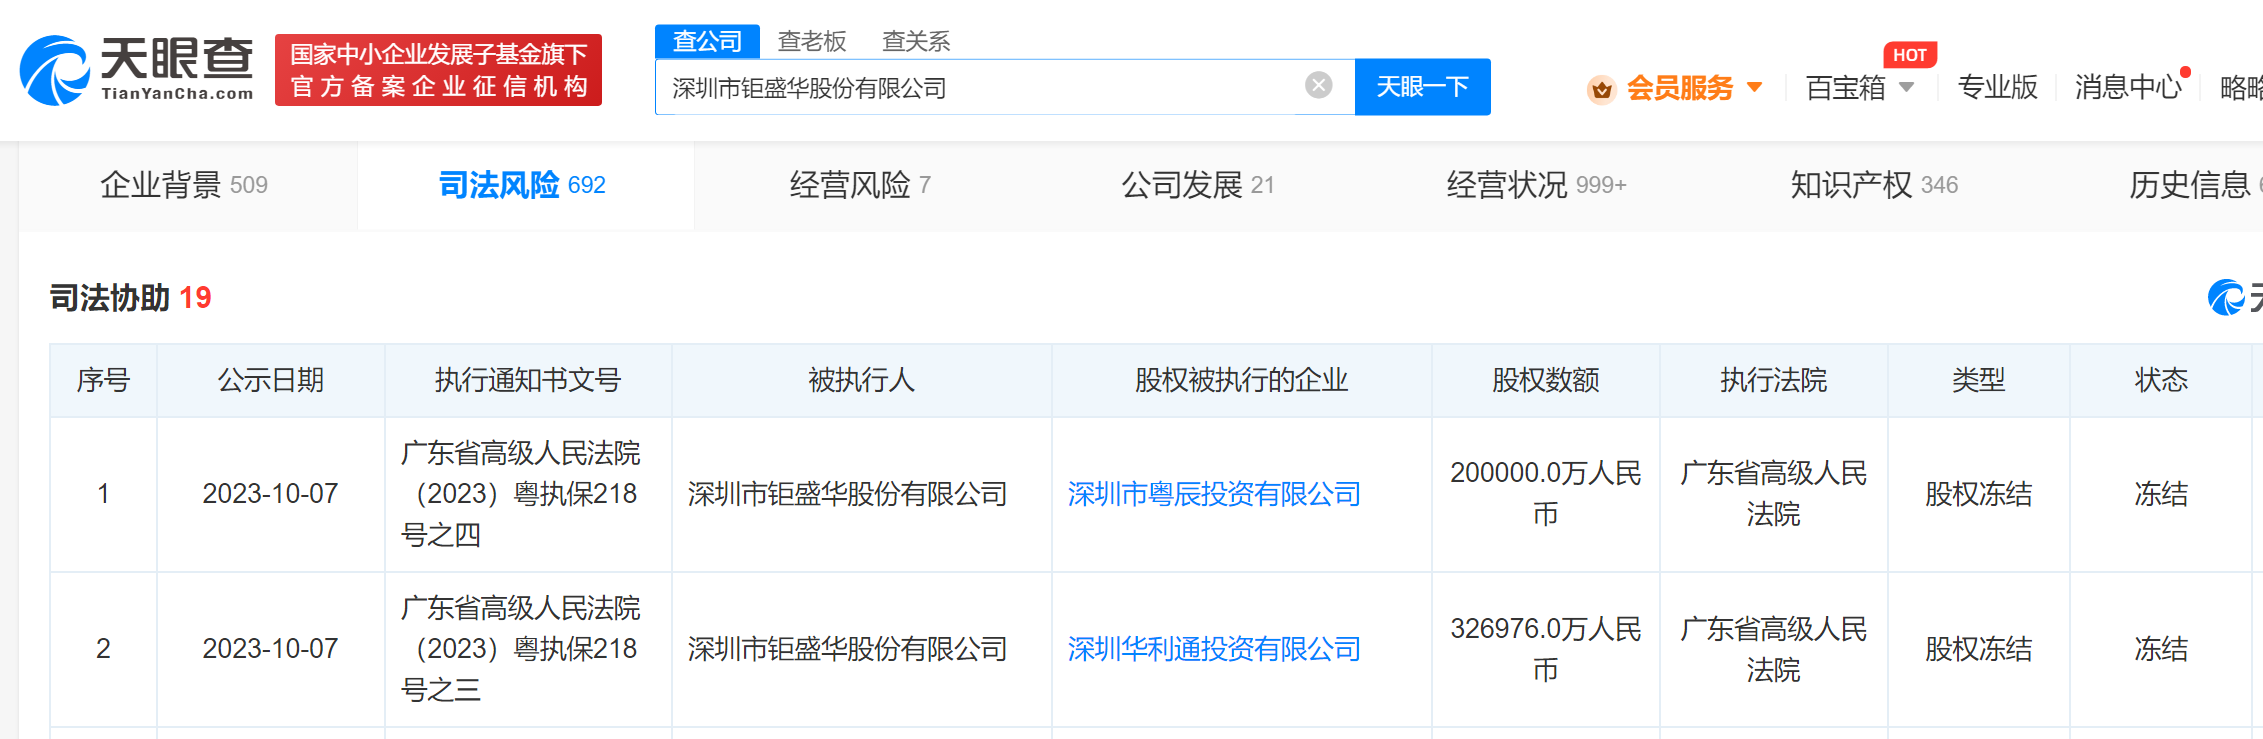Click the 股权被执行的企业 column header
This screenshot has height=739, width=2263.
tap(1241, 380)
